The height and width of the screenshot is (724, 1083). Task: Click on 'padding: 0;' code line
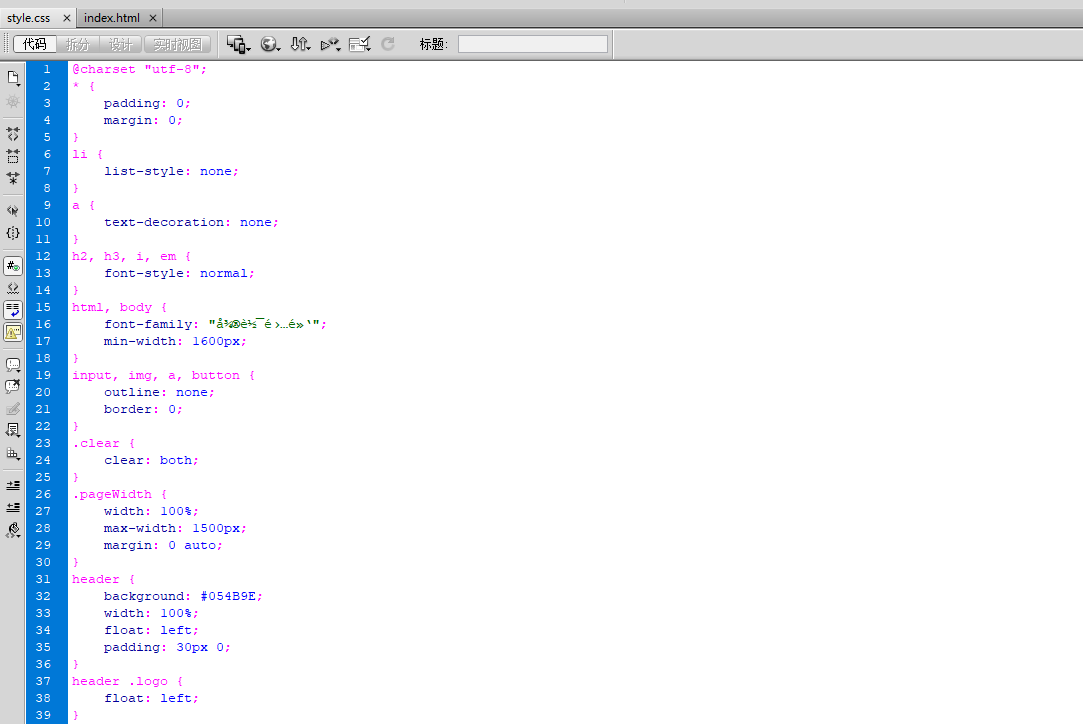(x=147, y=103)
